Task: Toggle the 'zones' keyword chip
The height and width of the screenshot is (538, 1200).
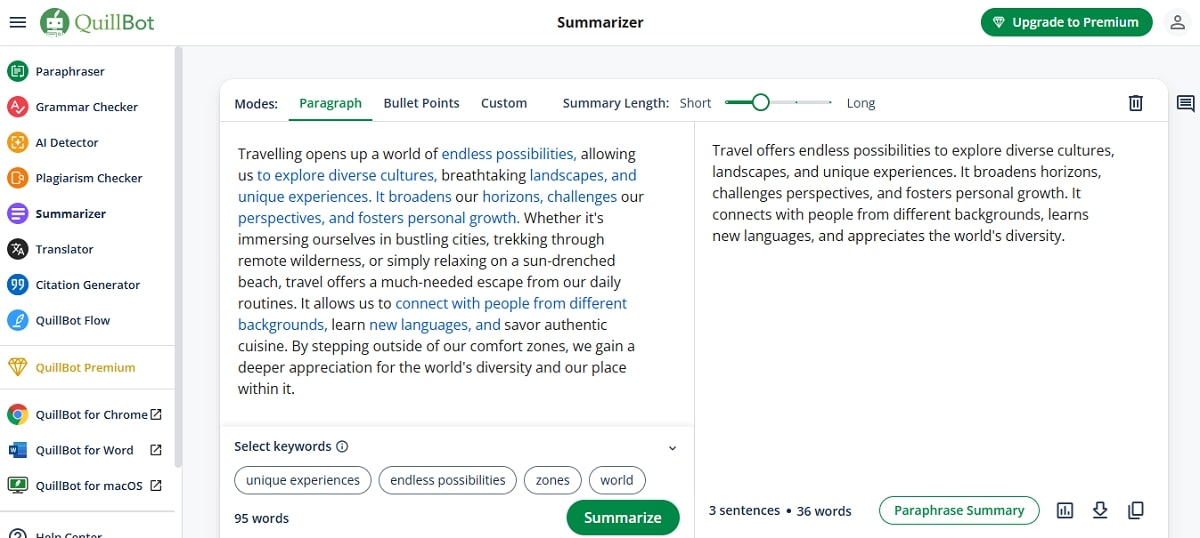Action: tap(552, 480)
